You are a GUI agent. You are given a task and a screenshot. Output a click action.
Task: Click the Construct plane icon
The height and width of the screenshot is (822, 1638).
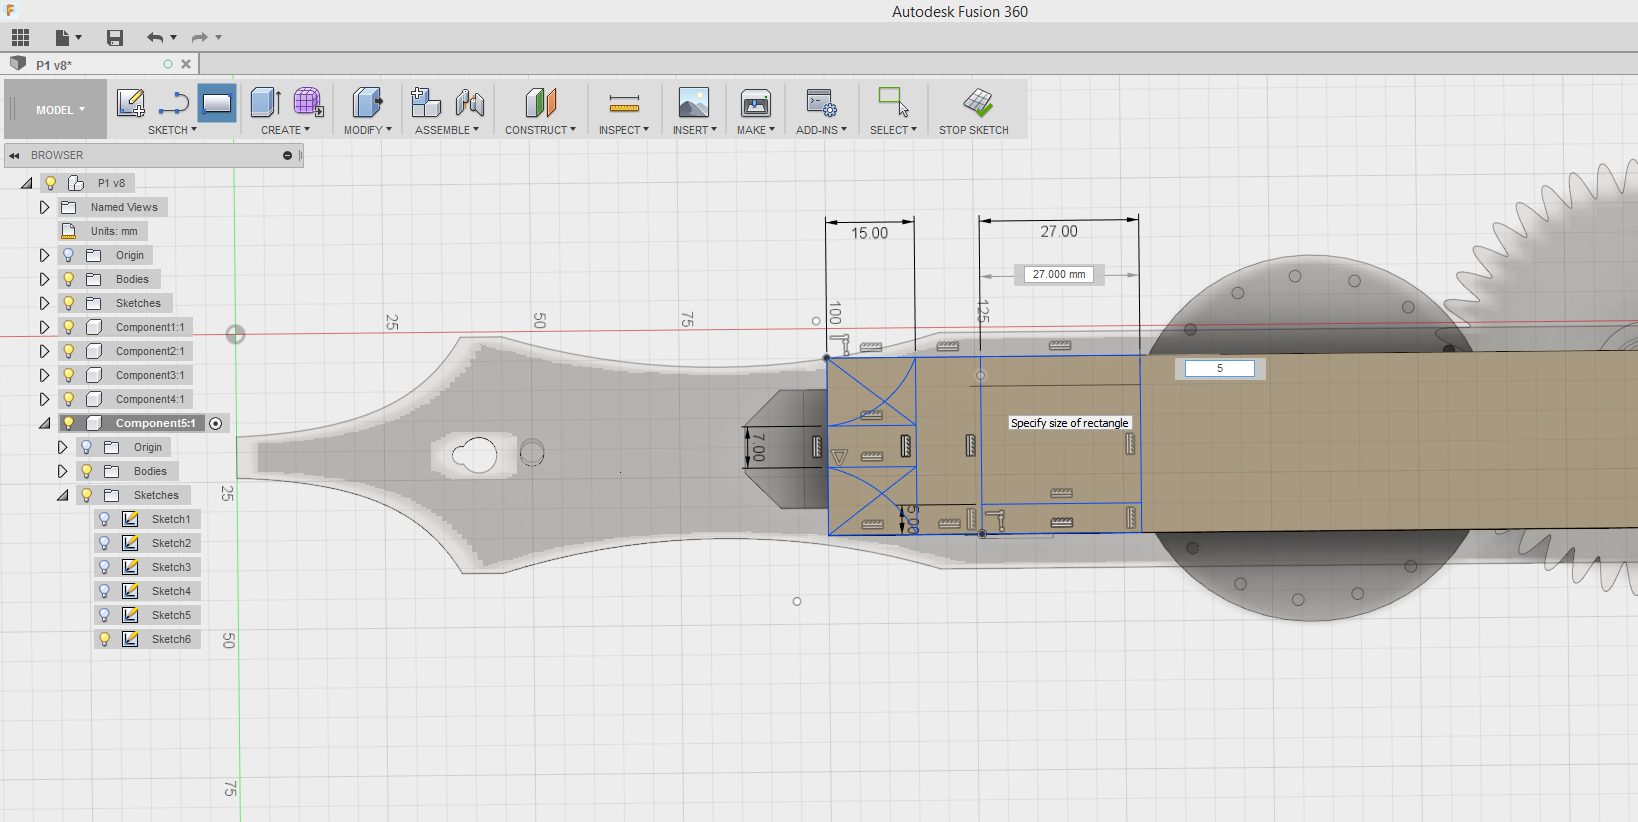tap(540, 102)
